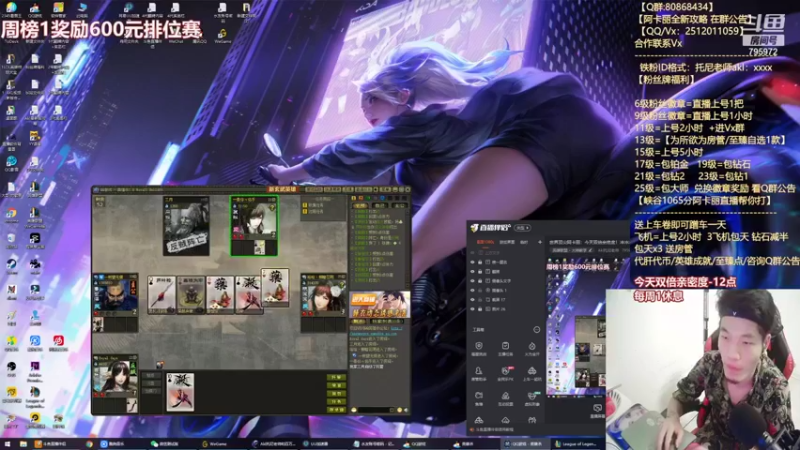
Task: Select Google Chrome desktop shortcut icon
Action: point(11,215)
